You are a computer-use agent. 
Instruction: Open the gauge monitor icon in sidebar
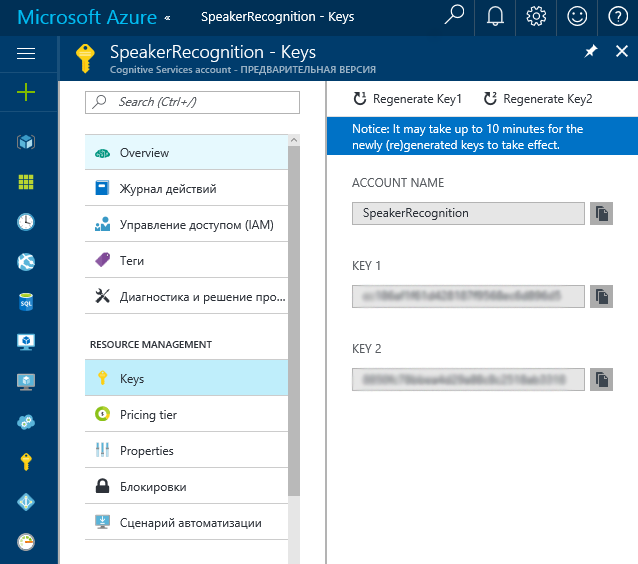26,542
